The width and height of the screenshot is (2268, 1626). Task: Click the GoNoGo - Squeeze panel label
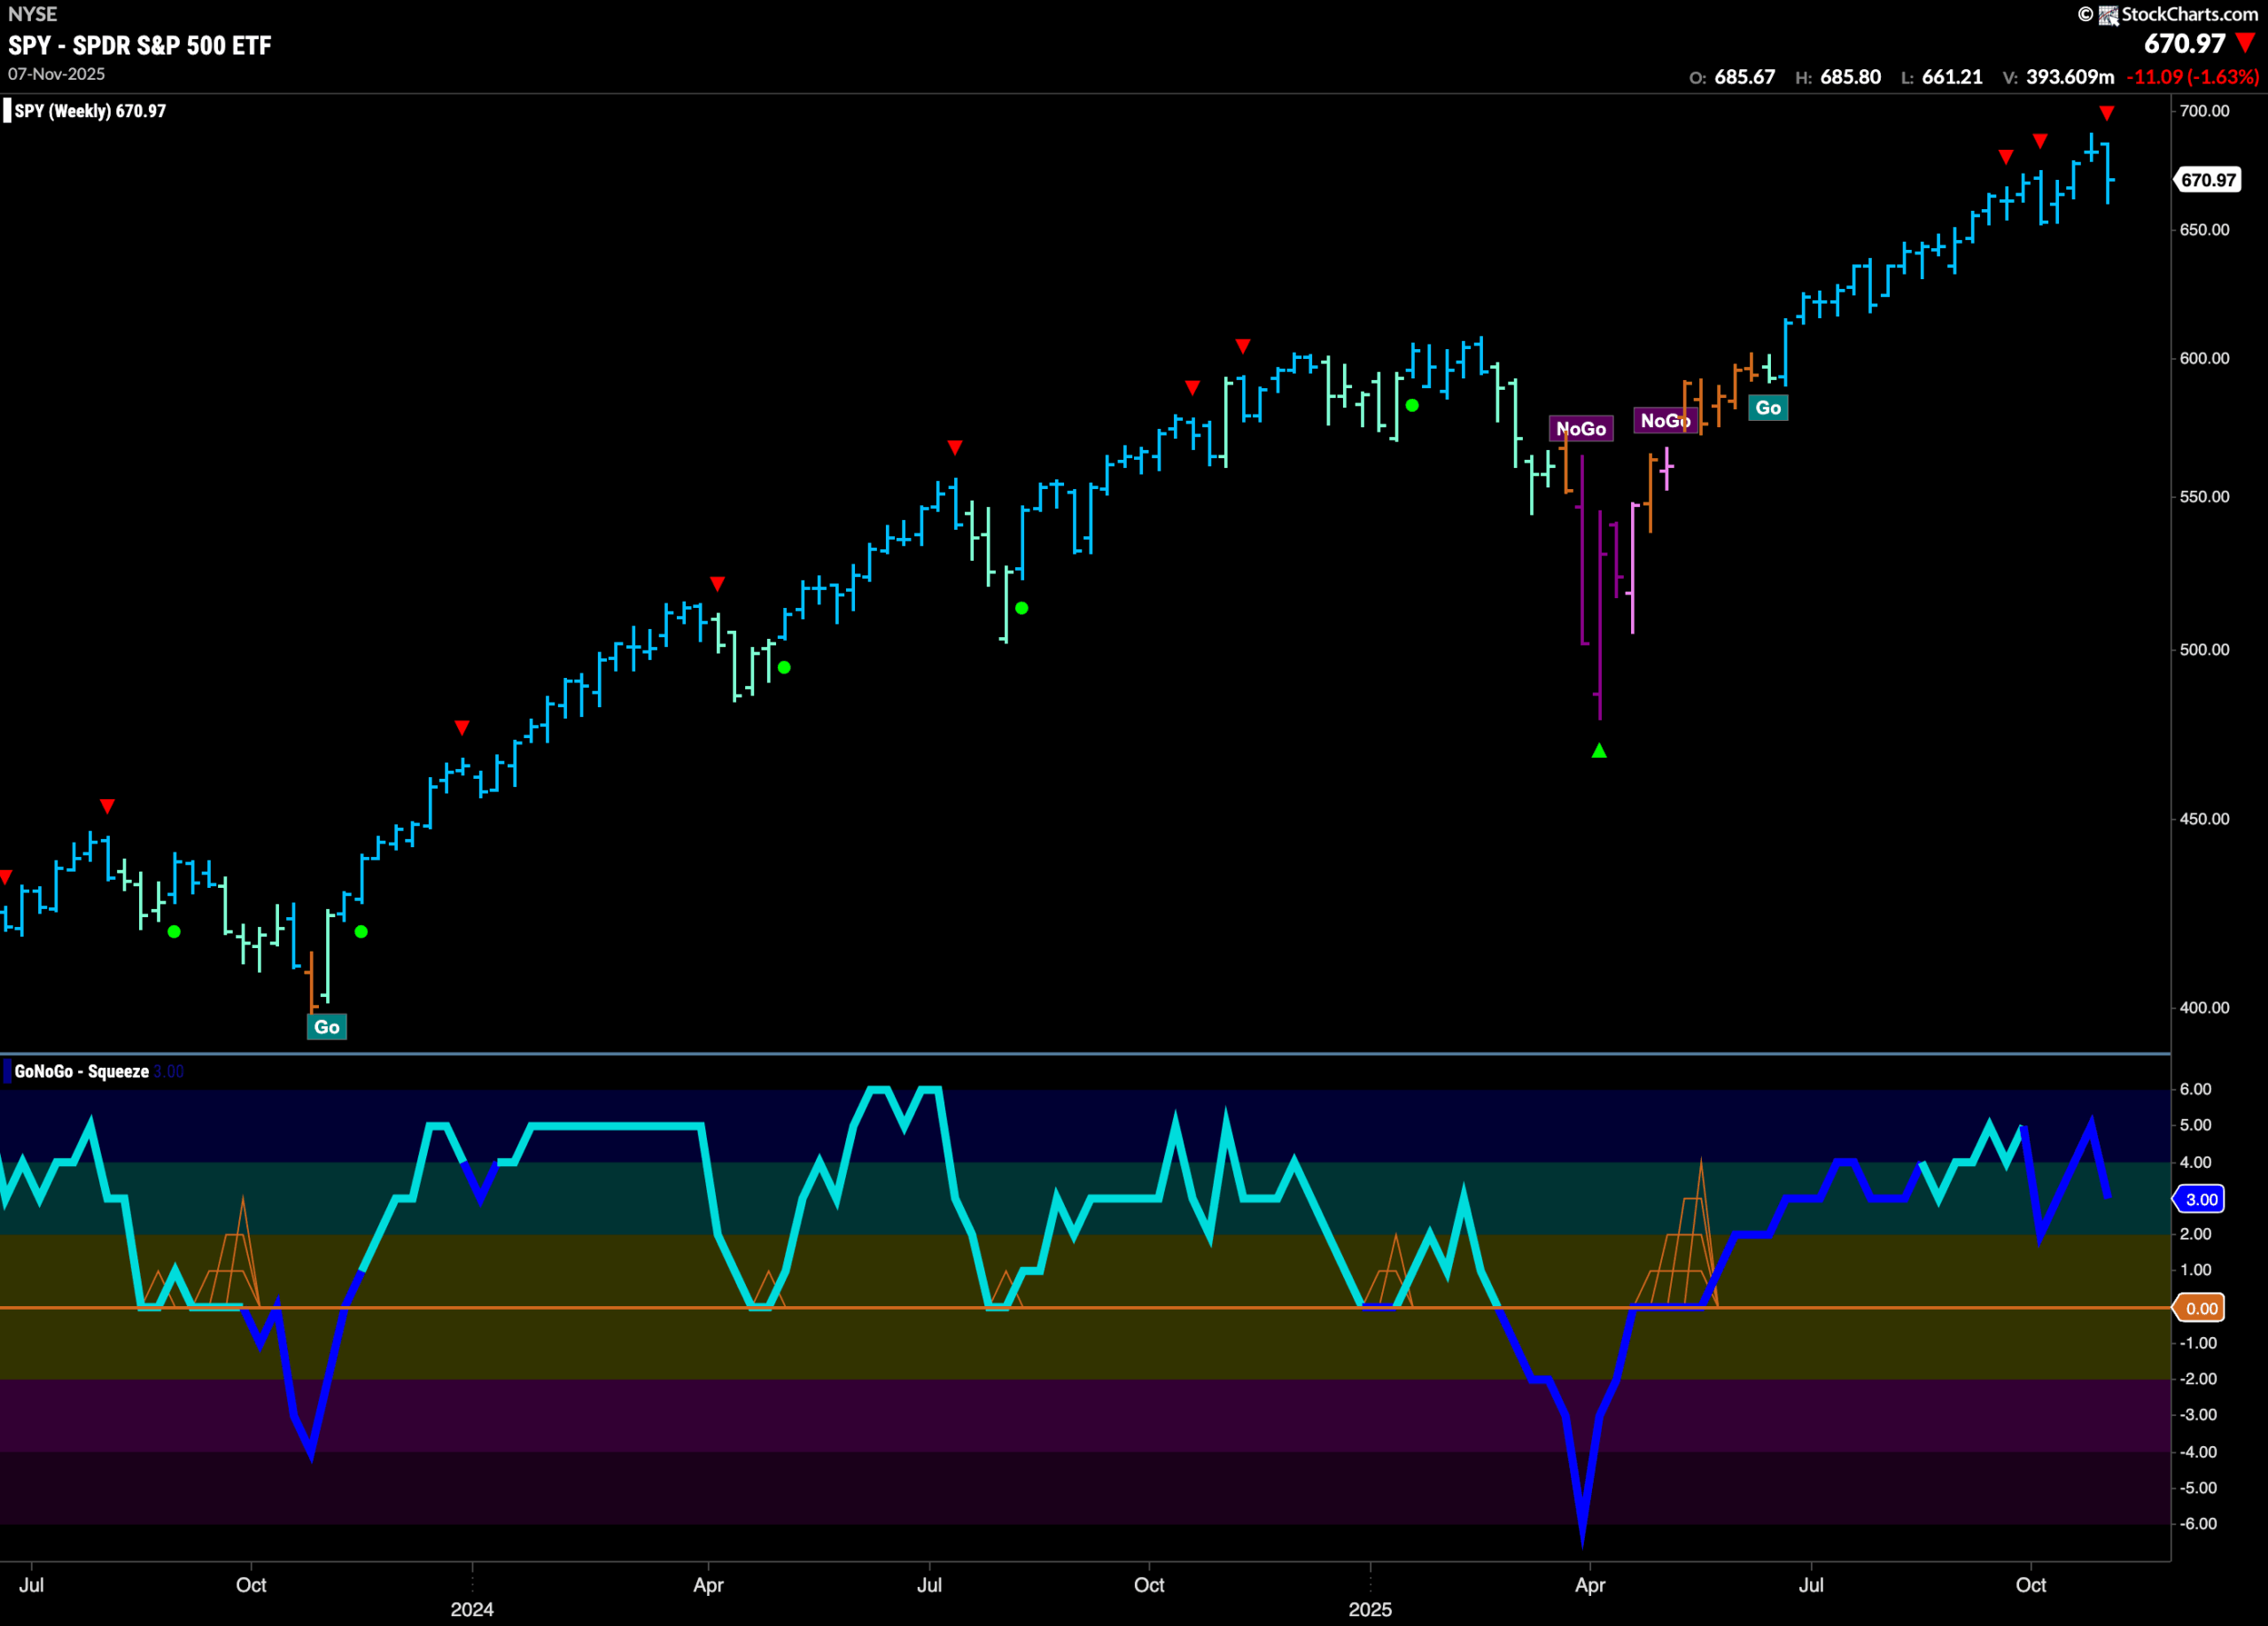click(81, 1071)
